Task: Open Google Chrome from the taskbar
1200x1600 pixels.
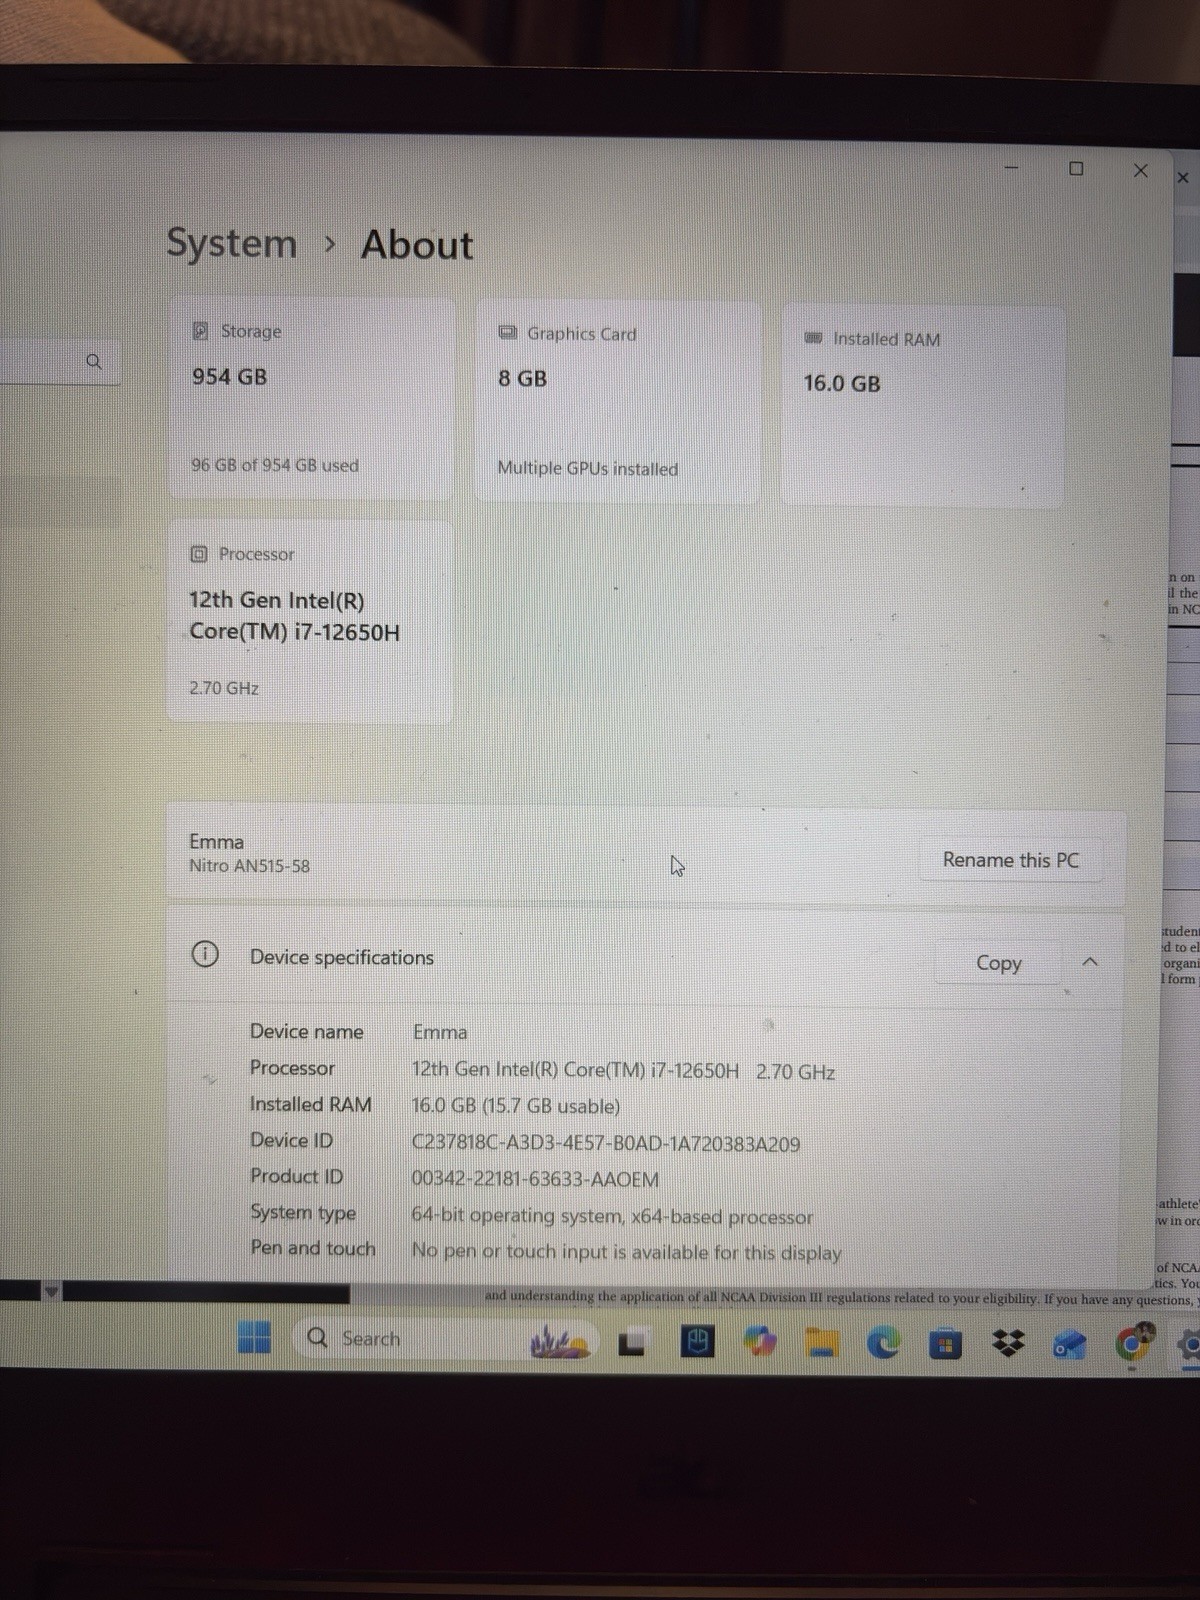Action: click(x=1134, y=1345)
